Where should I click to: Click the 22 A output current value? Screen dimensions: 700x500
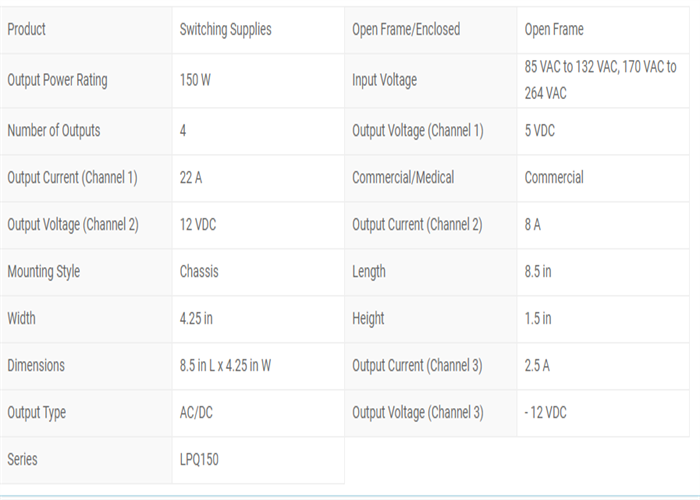191,178
